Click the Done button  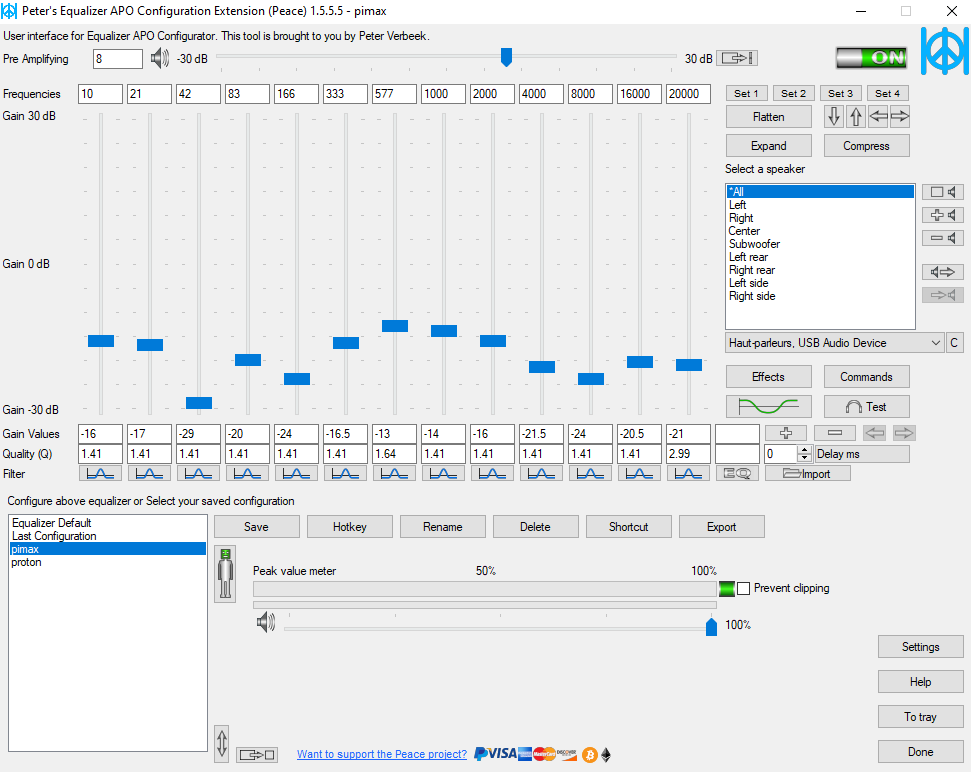(x=920, y=752)
